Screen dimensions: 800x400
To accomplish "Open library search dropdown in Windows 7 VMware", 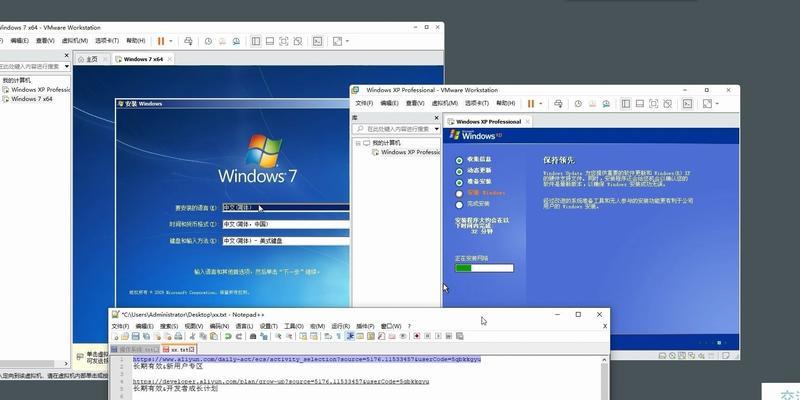I will [66, 66].
